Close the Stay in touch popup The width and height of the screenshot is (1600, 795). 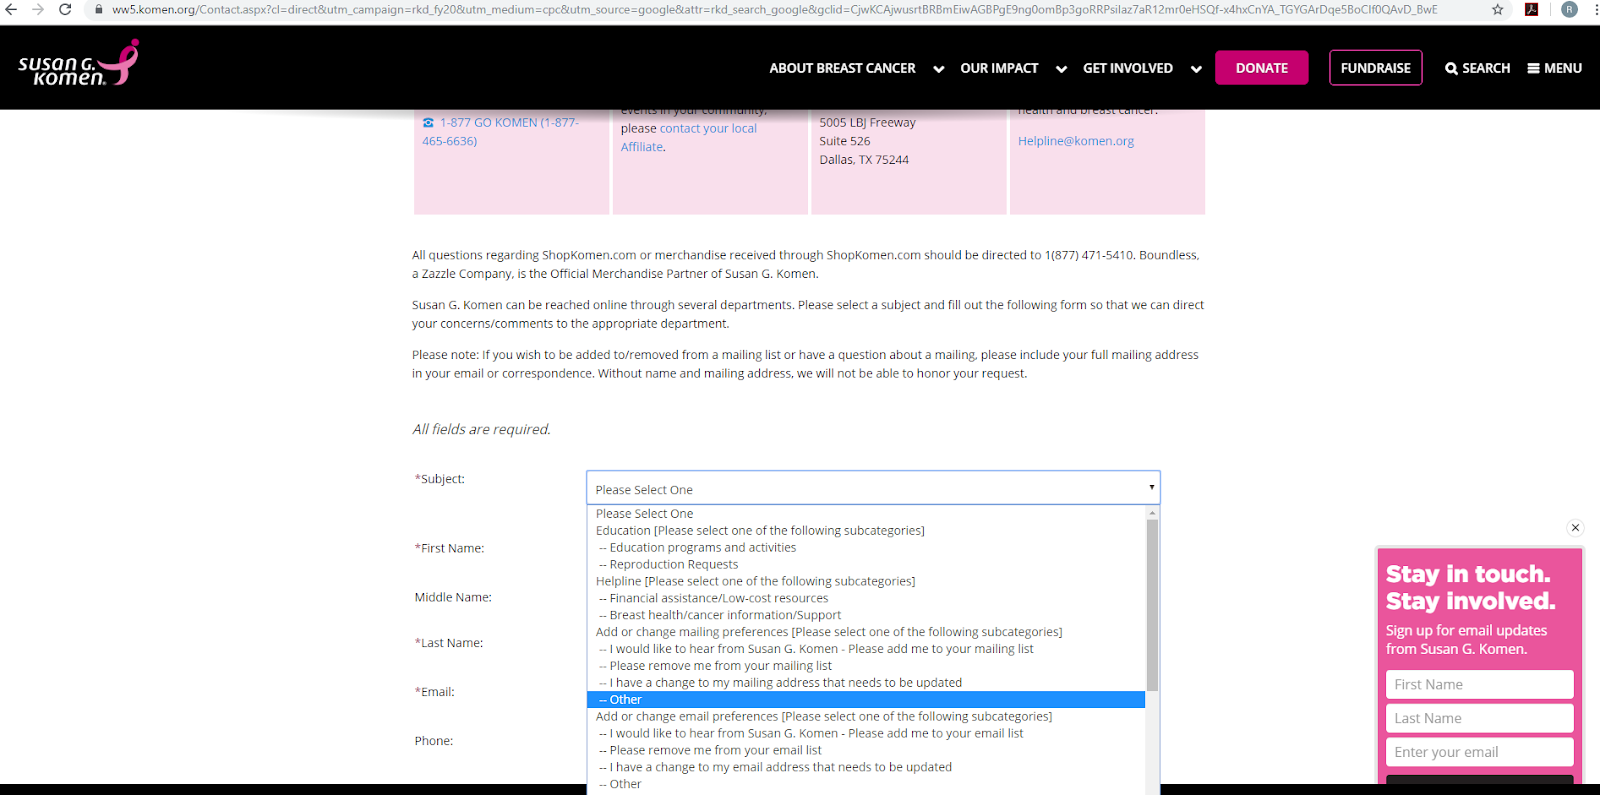tap(1575, 528)
